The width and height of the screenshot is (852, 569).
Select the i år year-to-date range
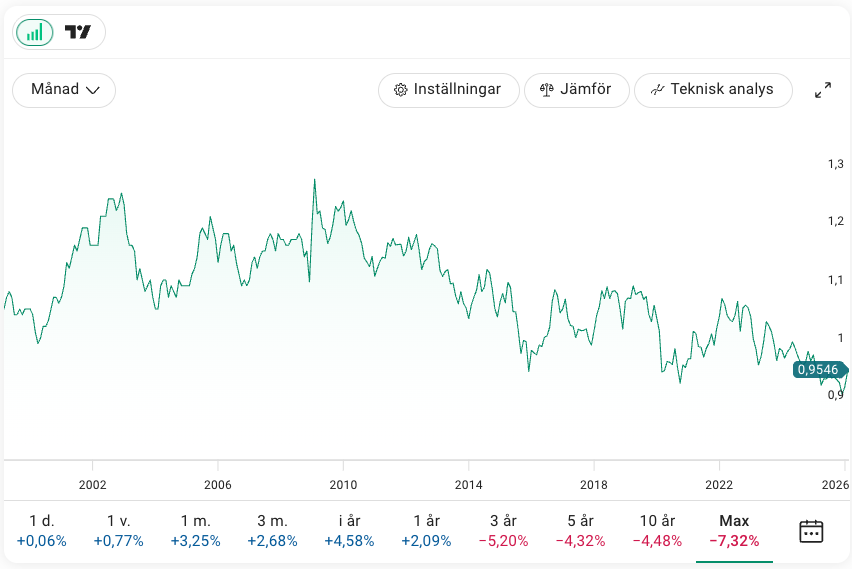coord(350,531)
